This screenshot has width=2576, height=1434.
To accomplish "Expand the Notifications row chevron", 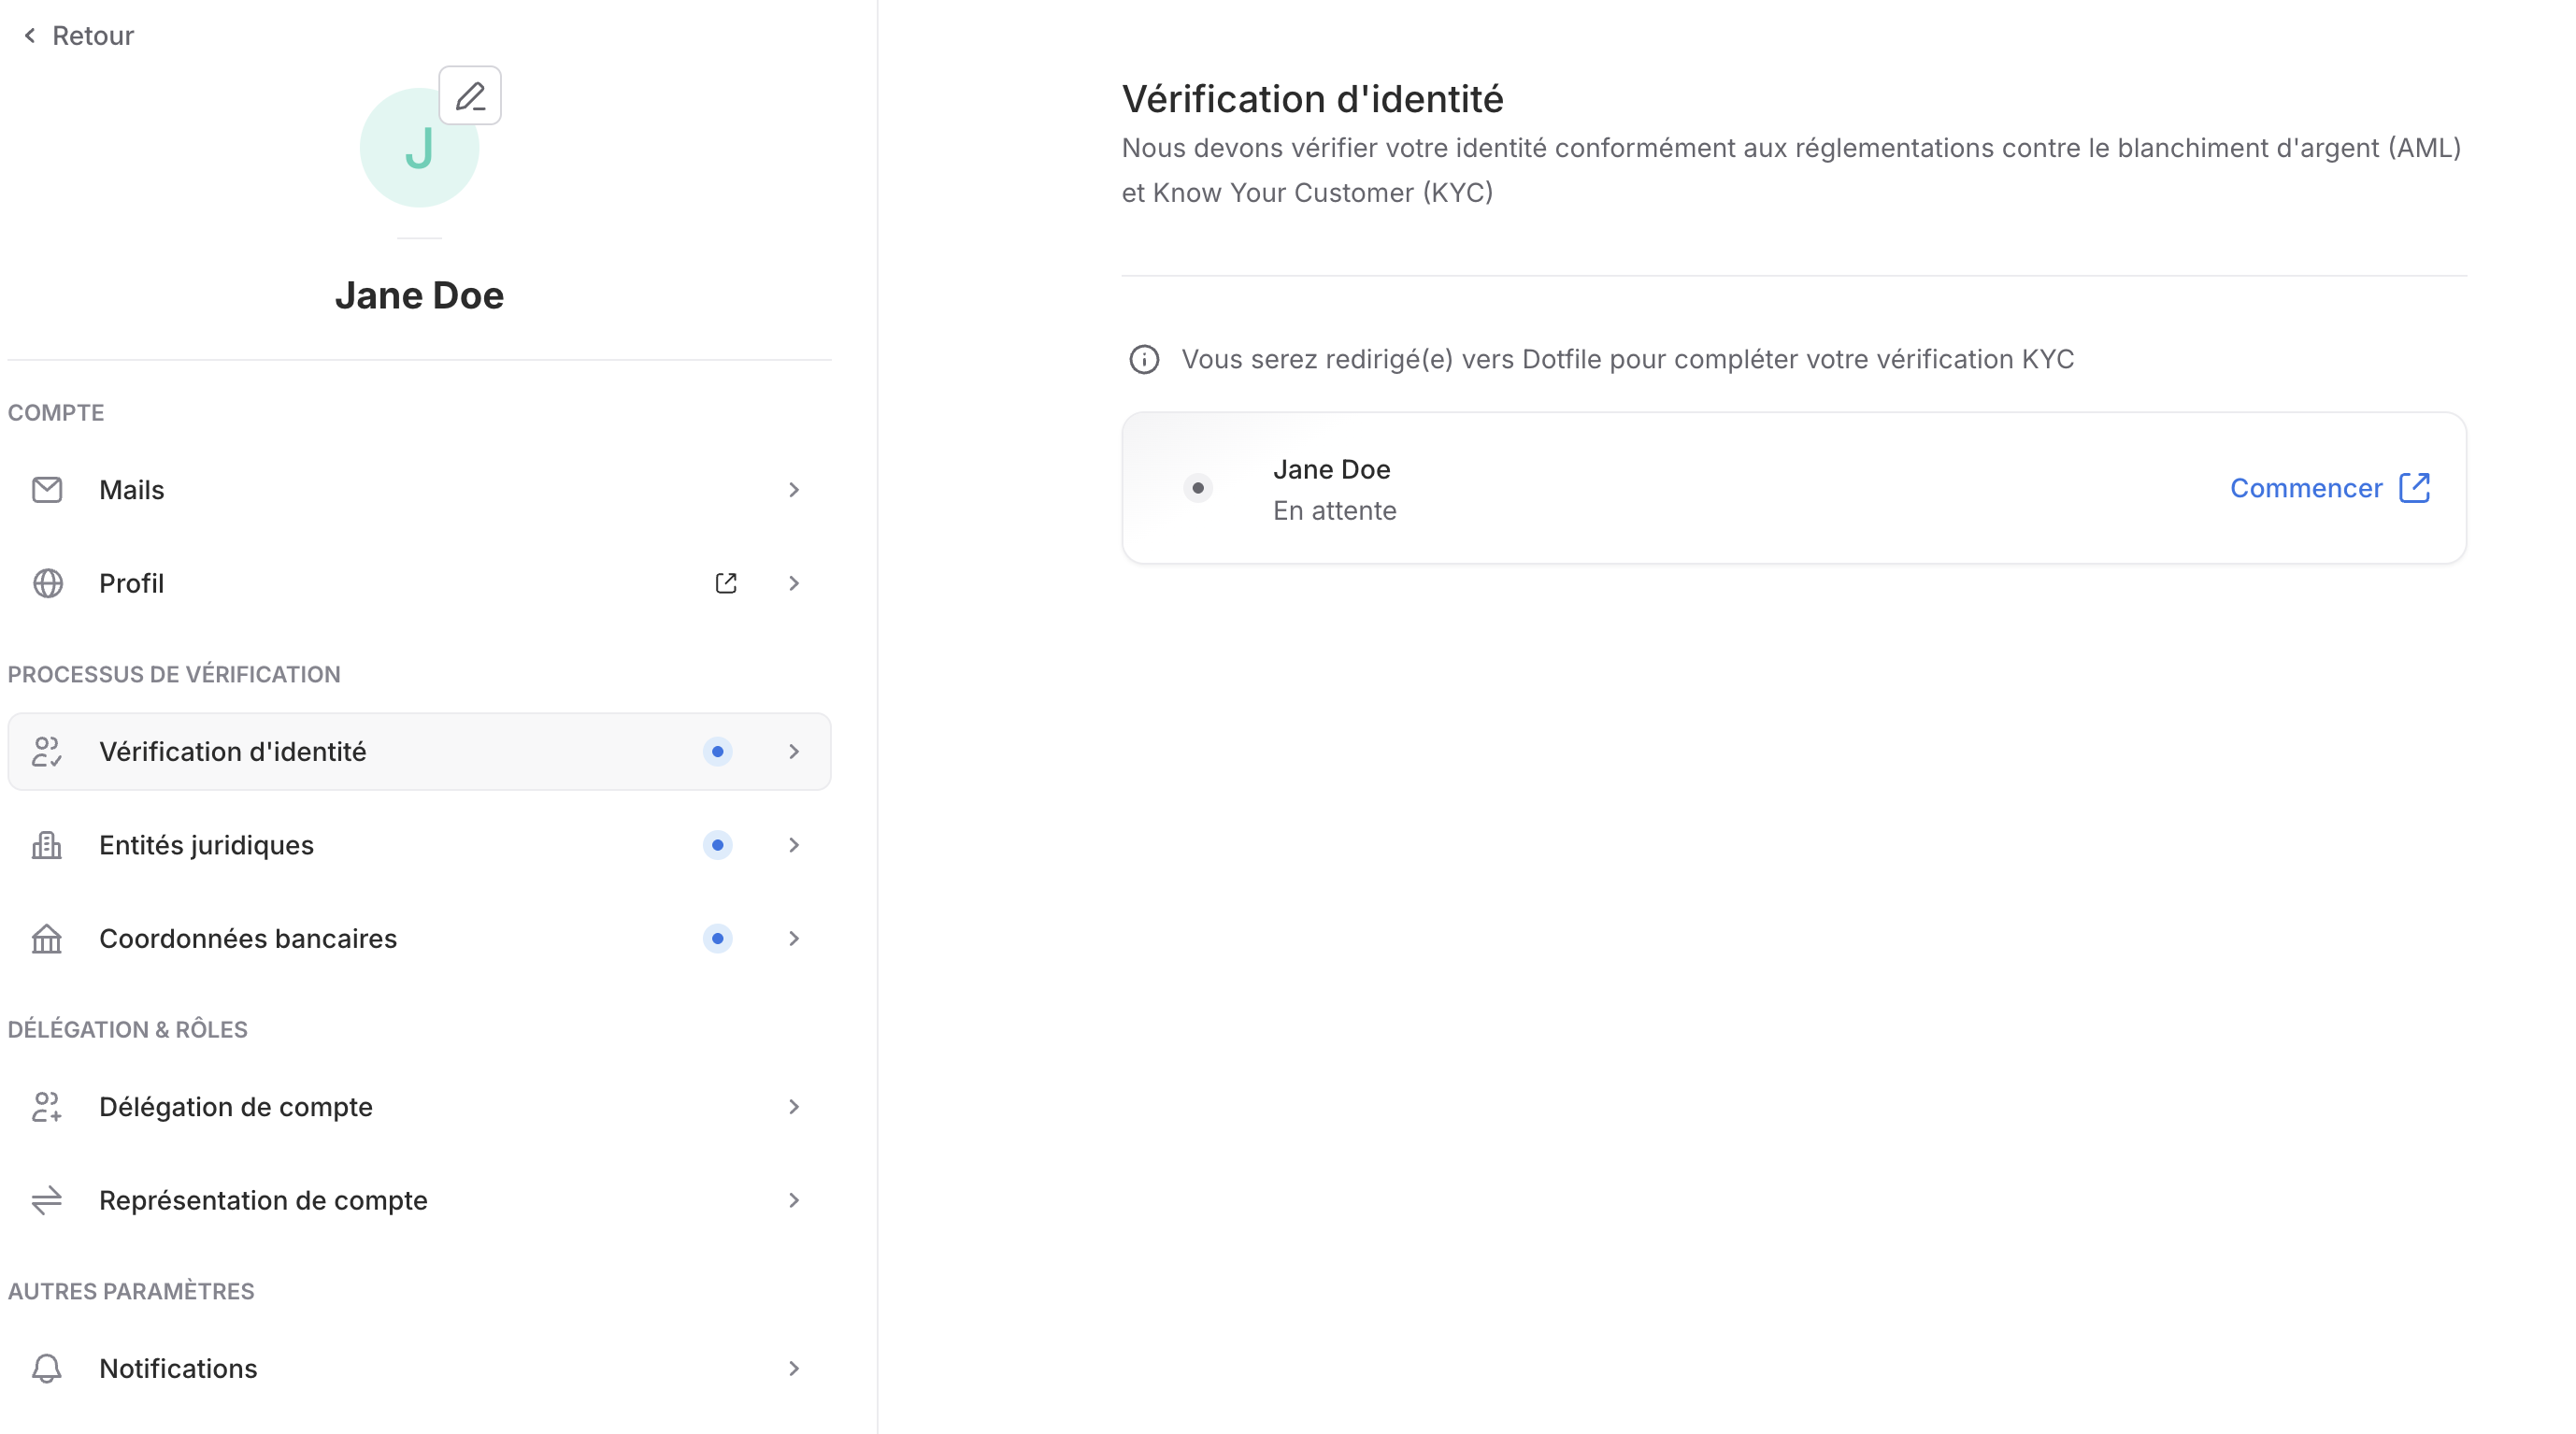I will tap(794, 1368).
